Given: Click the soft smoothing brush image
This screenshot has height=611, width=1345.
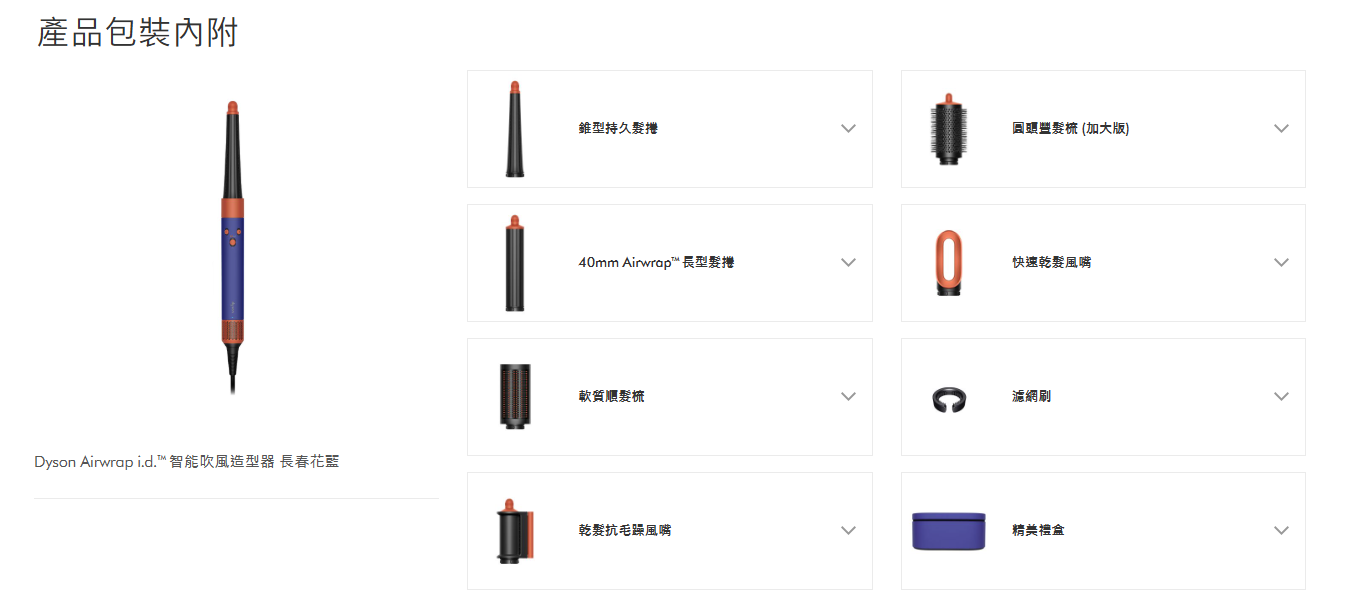Looking at the screenshot, I should click(514, 397).
